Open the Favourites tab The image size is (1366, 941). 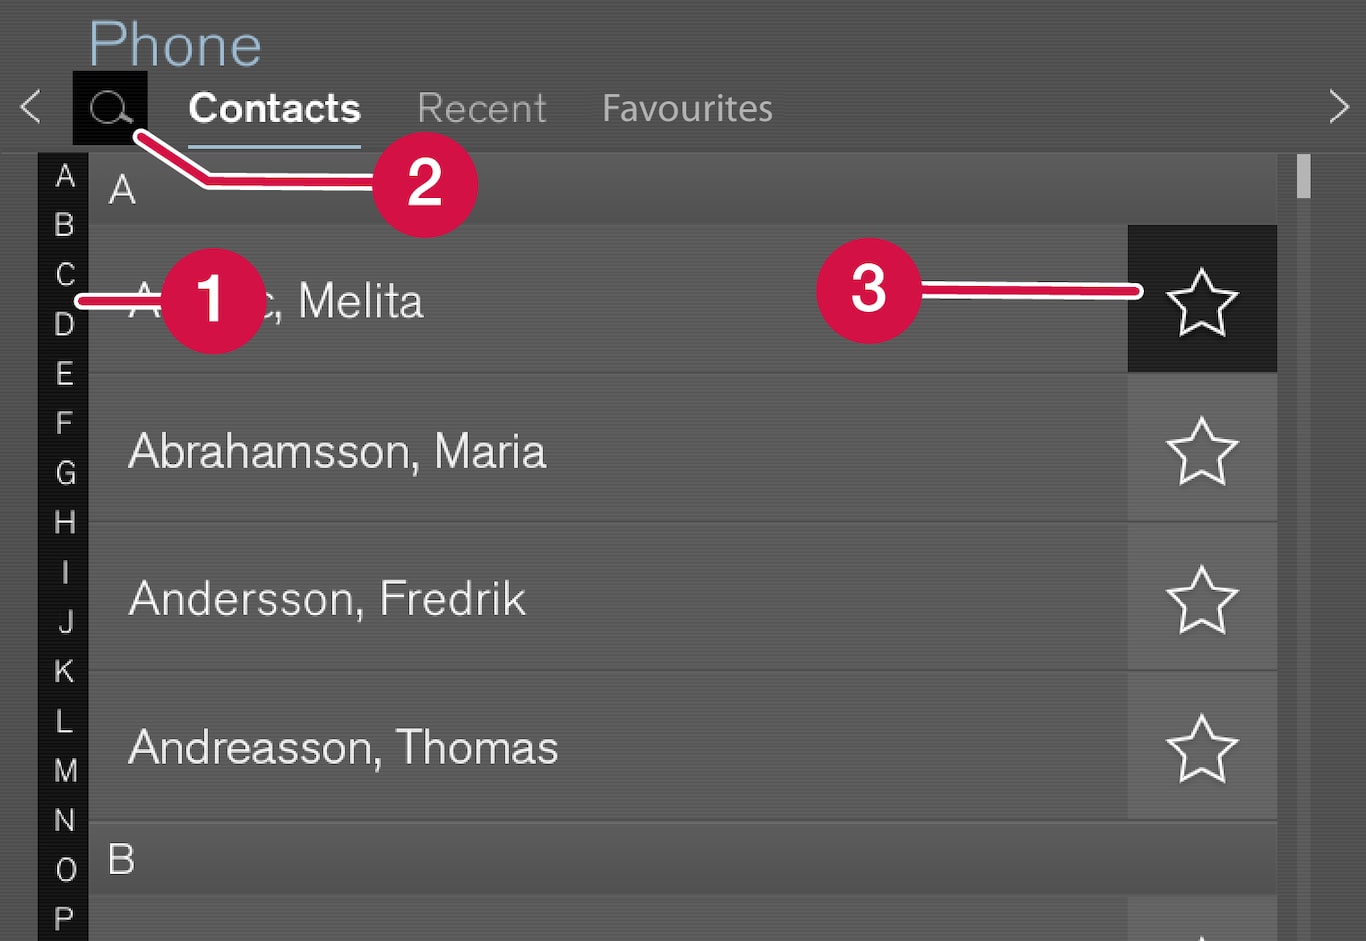(x=687, y=108)
